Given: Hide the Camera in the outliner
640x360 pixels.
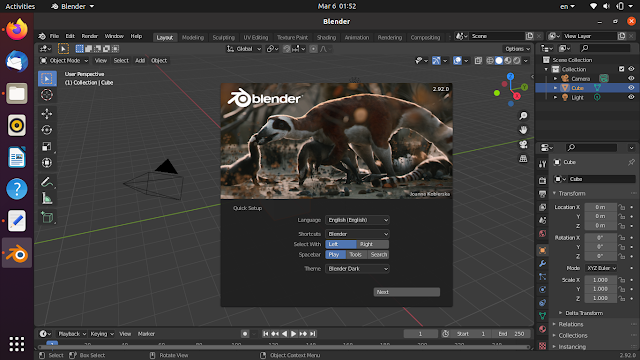Looking at the screenshot, I should click(631, 78).
